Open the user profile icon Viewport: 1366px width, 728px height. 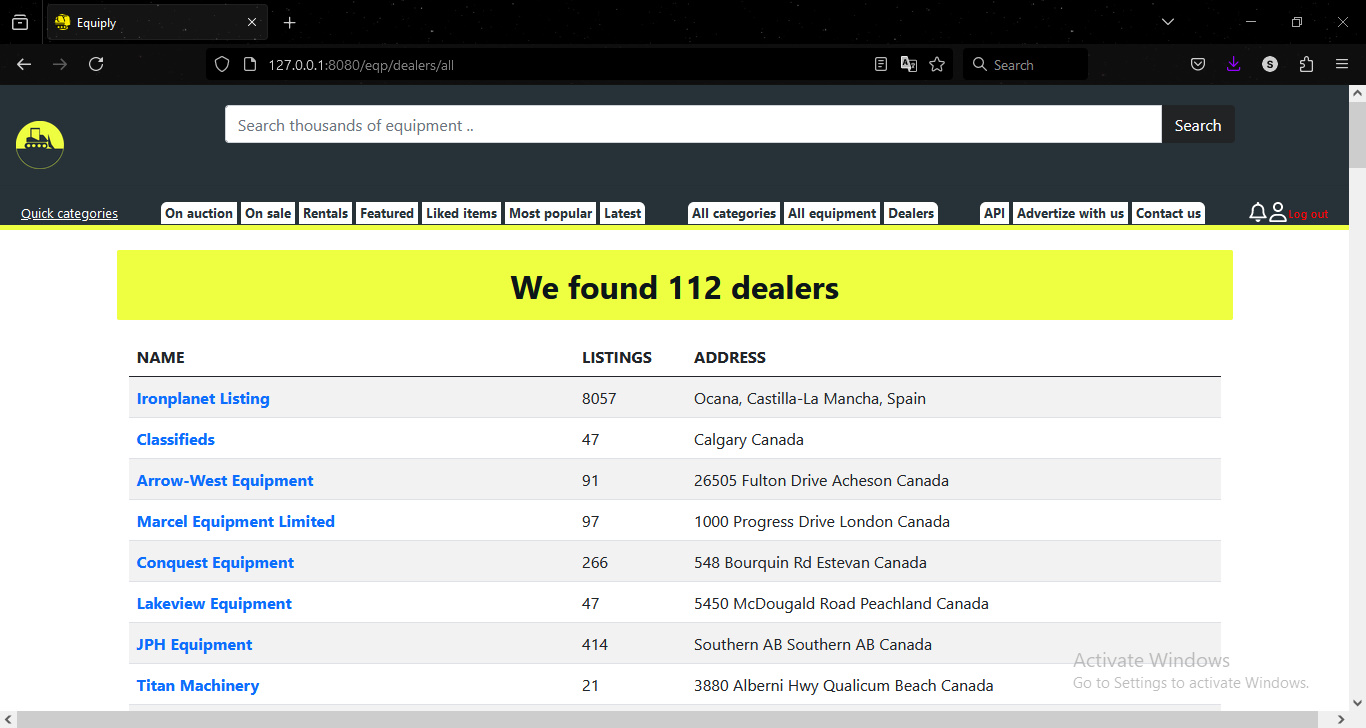[1277, 211]
